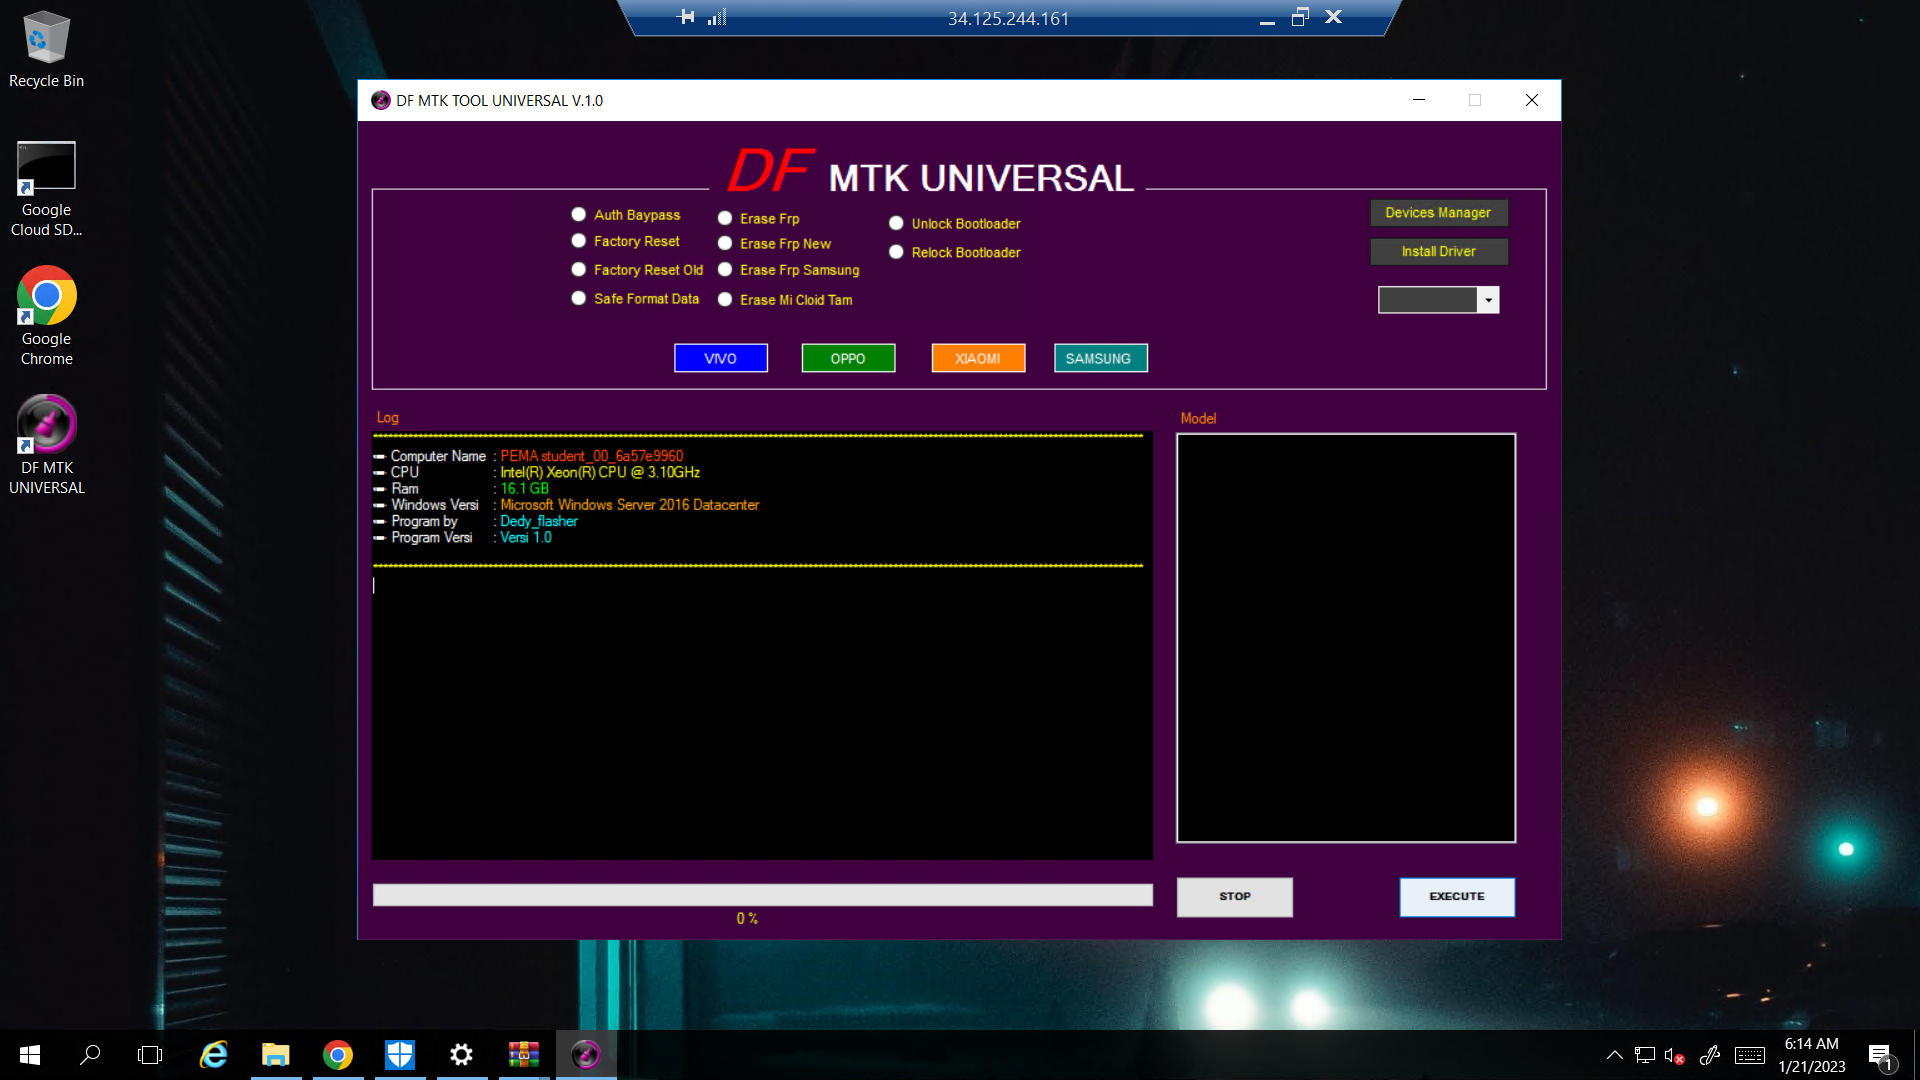Click the SAMSUNG brand button
The image size is (1920, 1080).
pos(1100,357)
